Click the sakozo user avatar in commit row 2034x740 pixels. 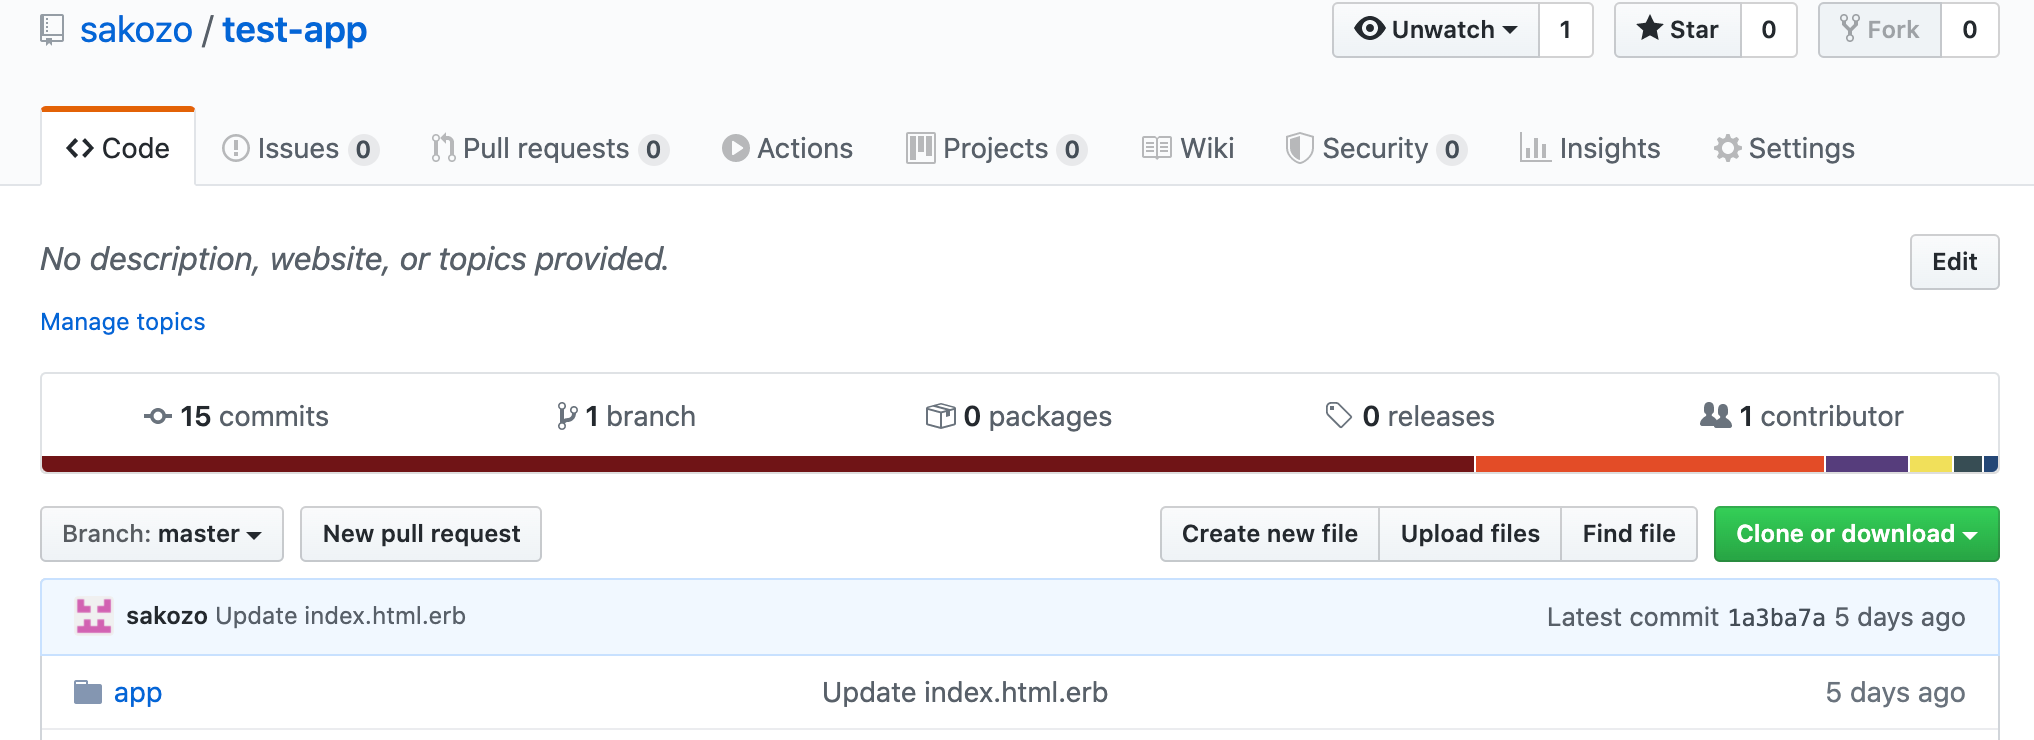(x=94, y=616)
